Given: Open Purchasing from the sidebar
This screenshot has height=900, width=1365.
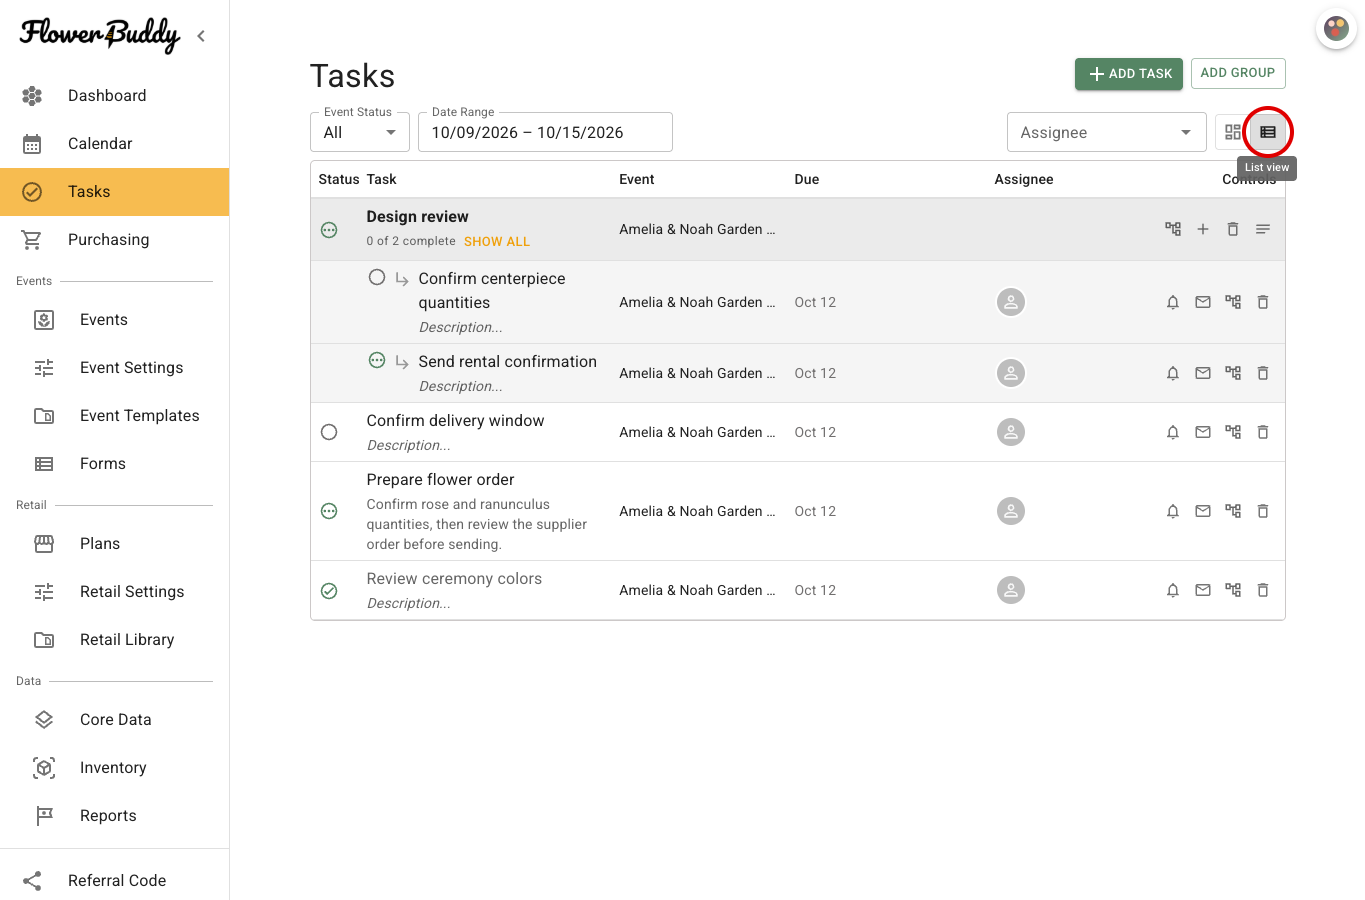Looking at the screenshot, I should pyautogui.click(x=114, y=240).
